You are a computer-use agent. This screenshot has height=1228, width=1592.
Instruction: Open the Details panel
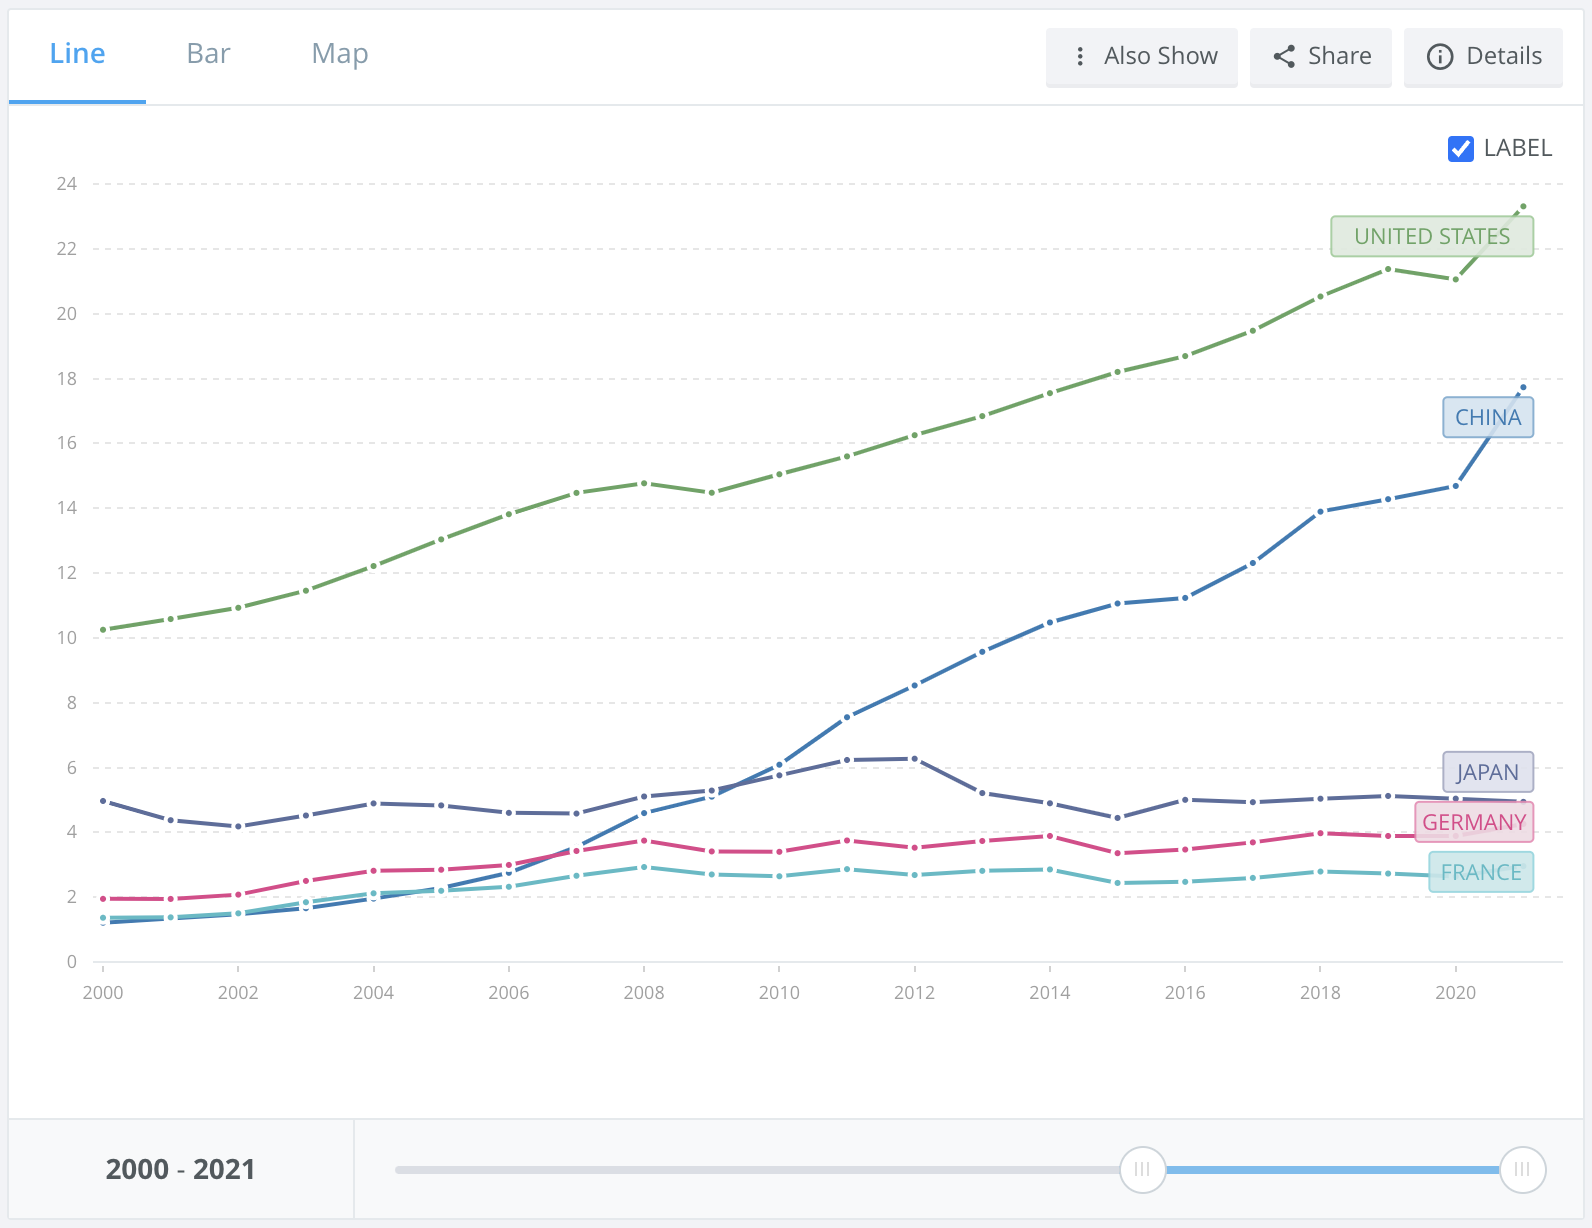tap(1483, 57)
